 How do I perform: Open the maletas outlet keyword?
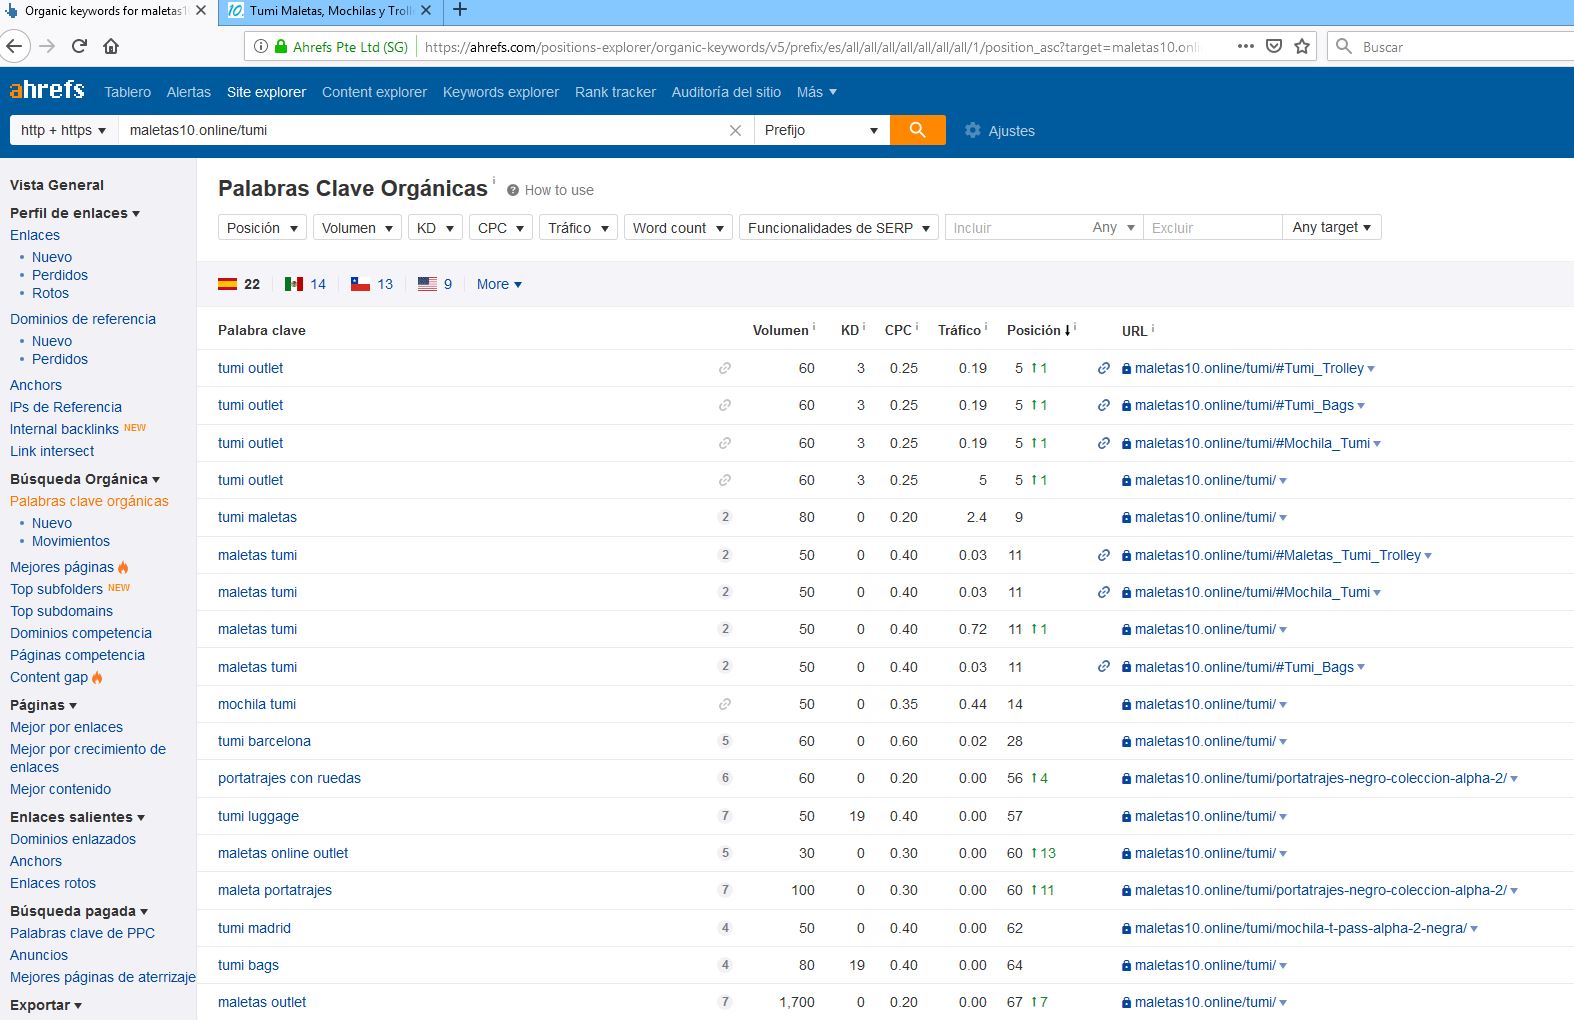point(262,1002)
